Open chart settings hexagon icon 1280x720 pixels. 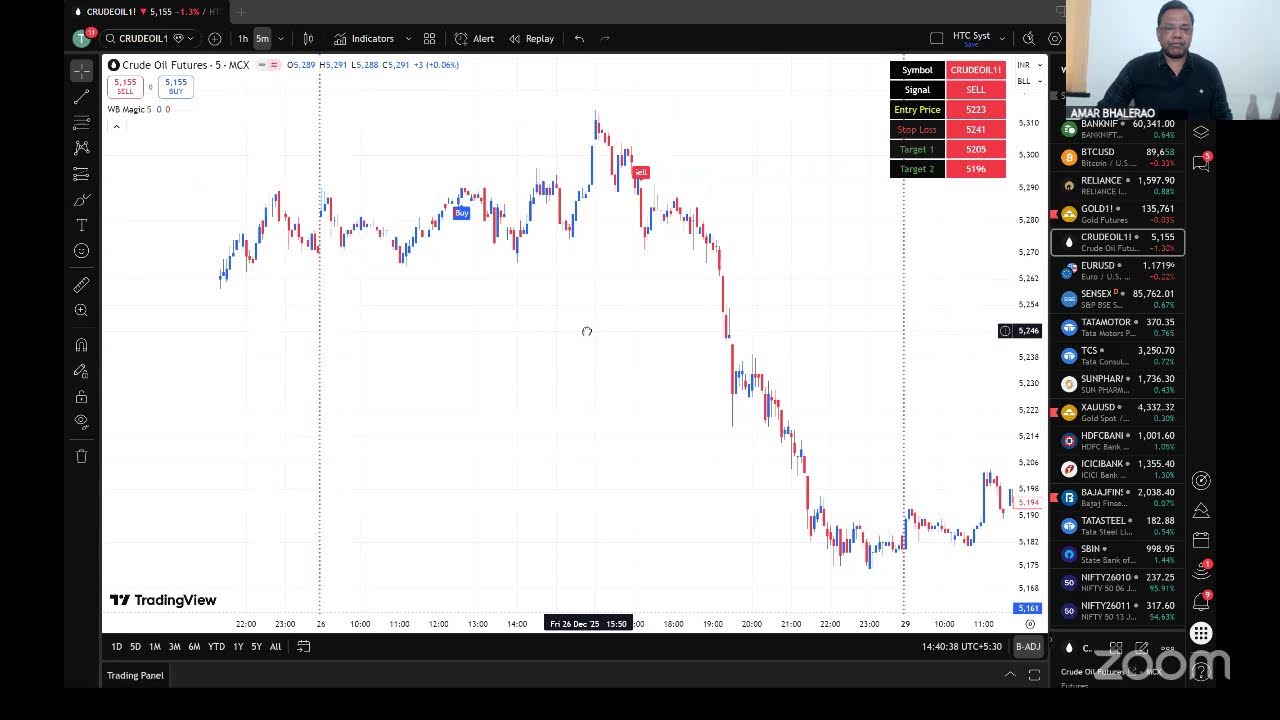[1055, 38]
